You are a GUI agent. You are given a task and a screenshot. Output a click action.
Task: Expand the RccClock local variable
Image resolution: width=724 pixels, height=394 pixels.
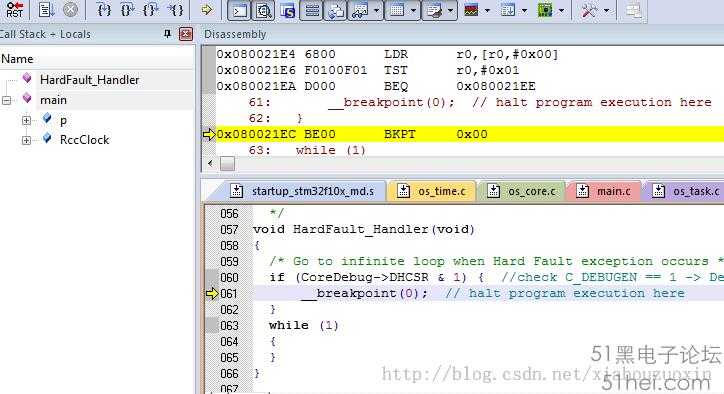[26, 140]
